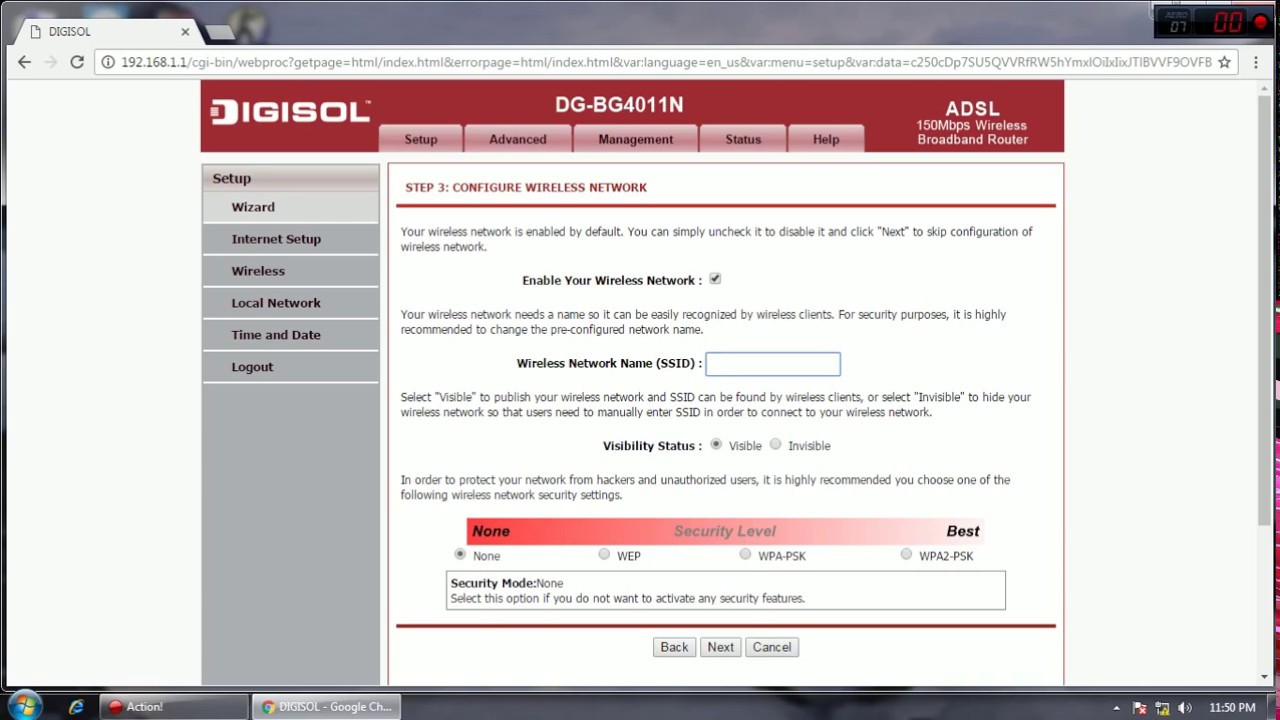Screen dimensions: 1280x720
Task: Click the DIGISOL logo
Action: tap(290, 112)
